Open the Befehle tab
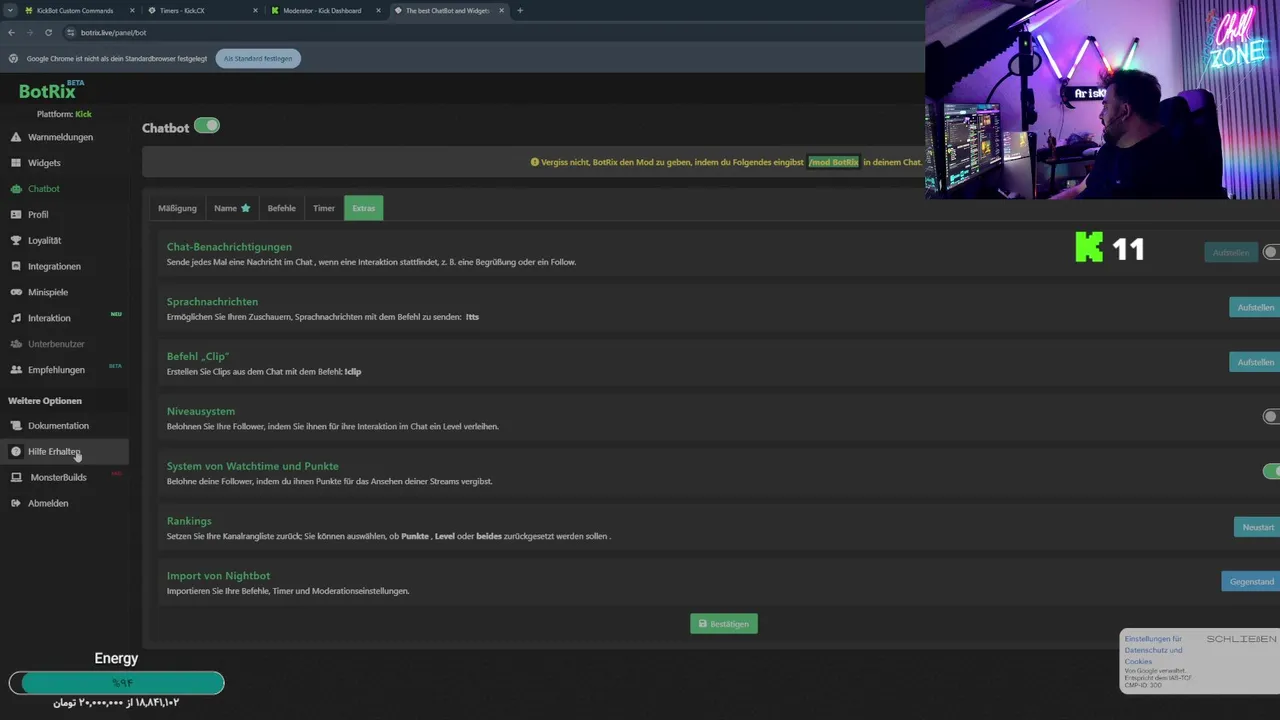Screen dimensions: 1280x720 point(281,208)
